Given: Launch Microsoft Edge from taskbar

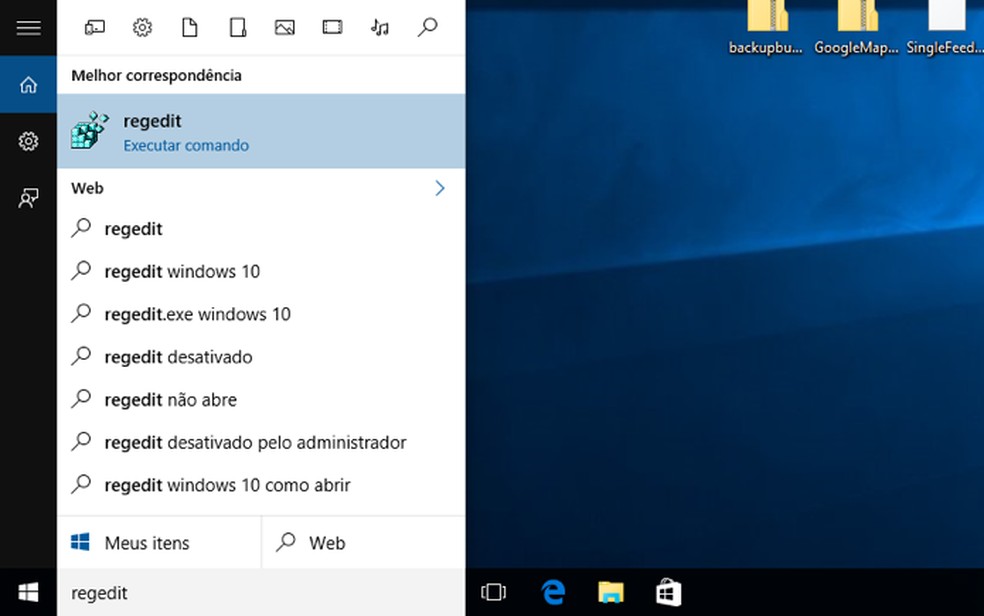Looking at the screenshot, I should [x=553, y=592].
